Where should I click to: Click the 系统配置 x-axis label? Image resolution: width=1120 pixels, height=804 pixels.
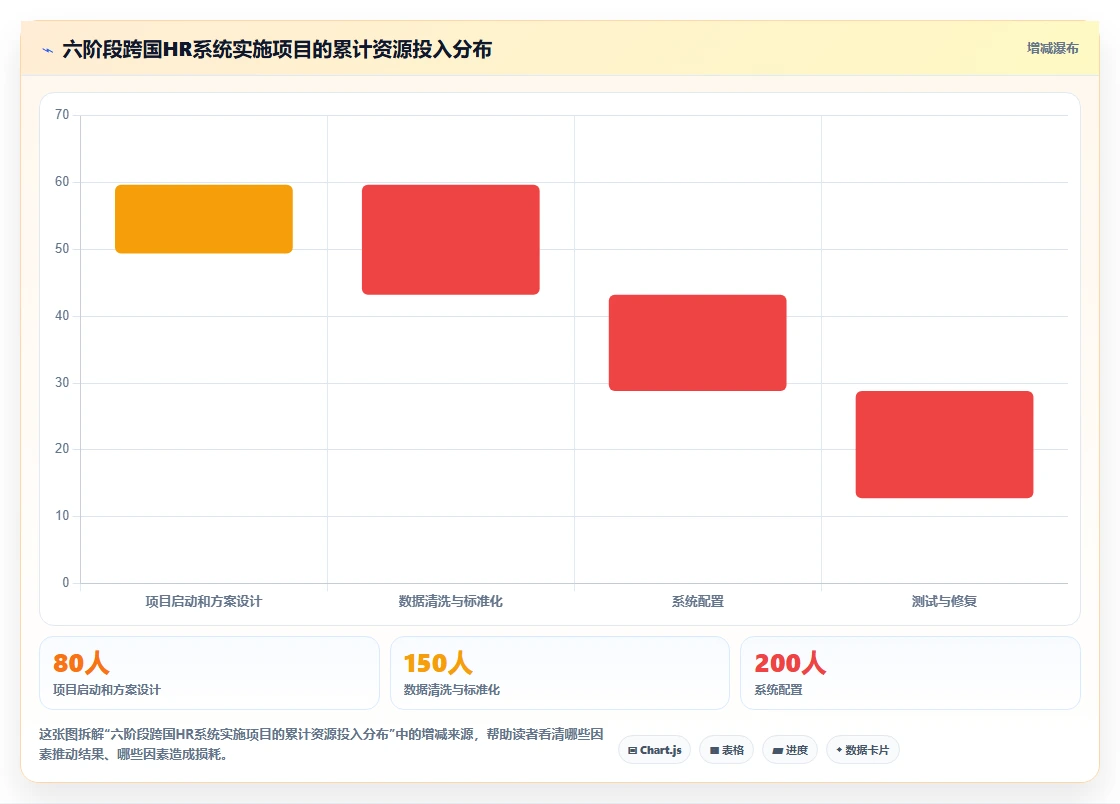tap(698, 601)
